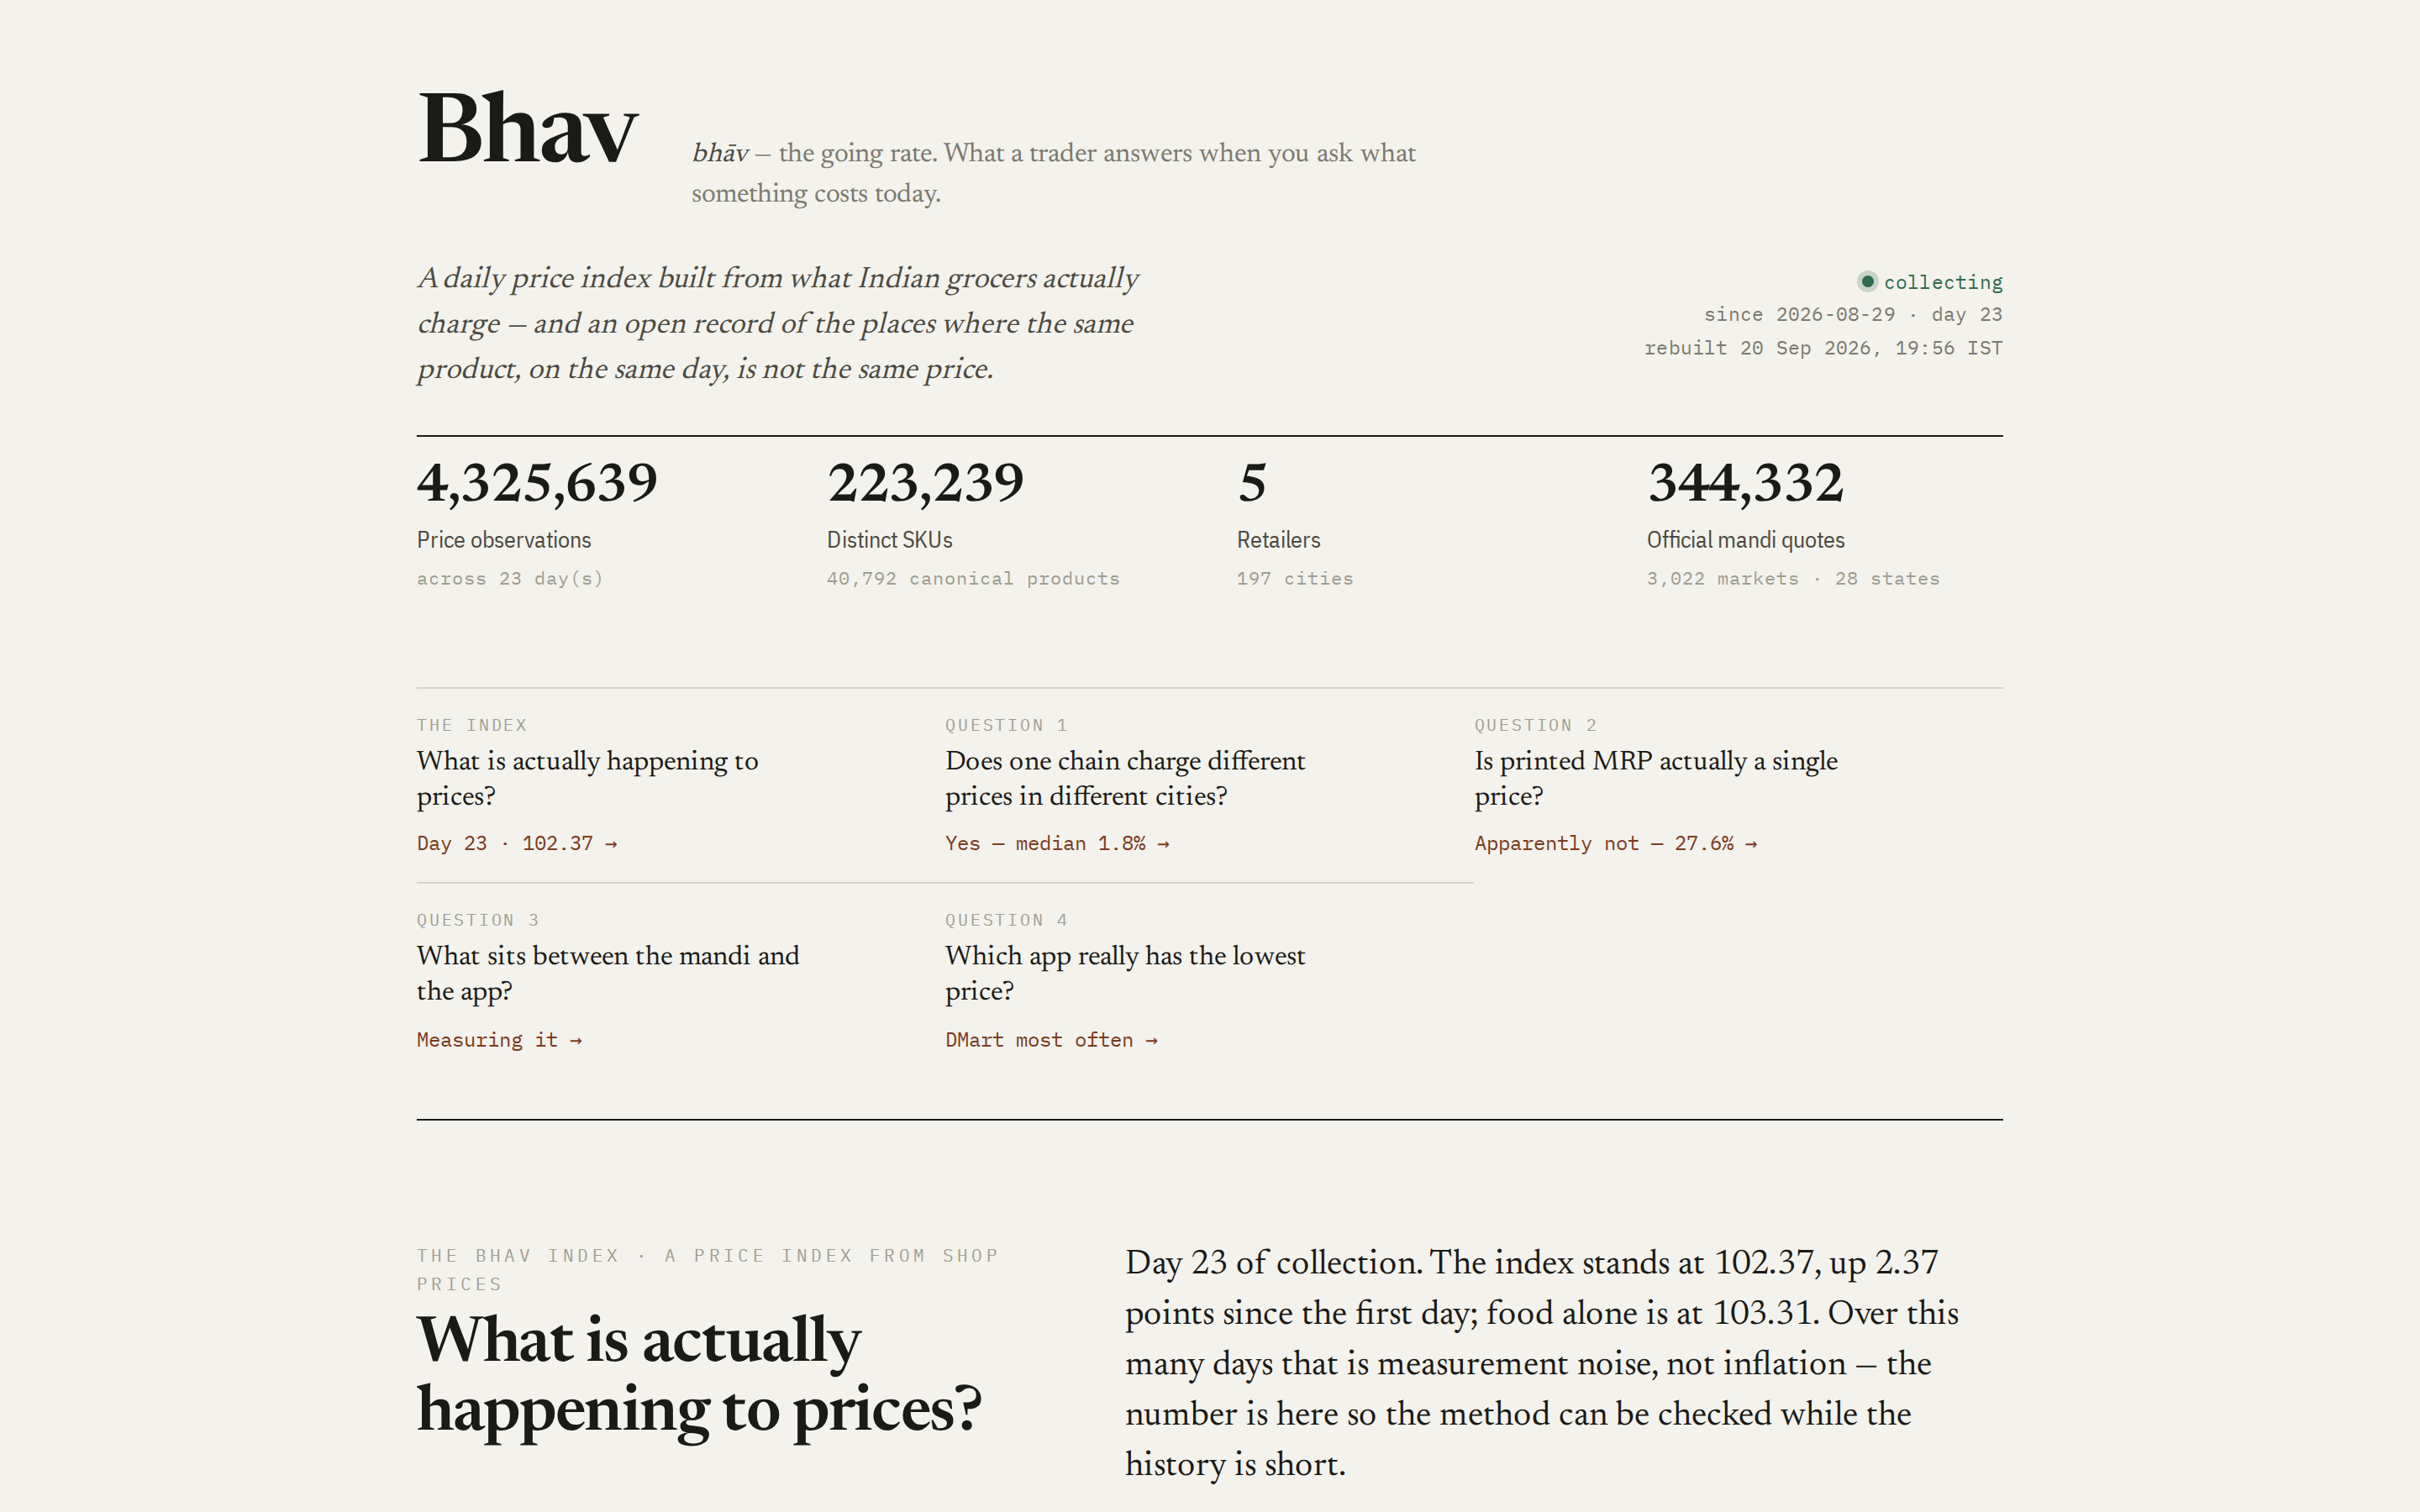Click the 5 Retailers statistic
2420x1512 pixels.
pos(1252,483)
